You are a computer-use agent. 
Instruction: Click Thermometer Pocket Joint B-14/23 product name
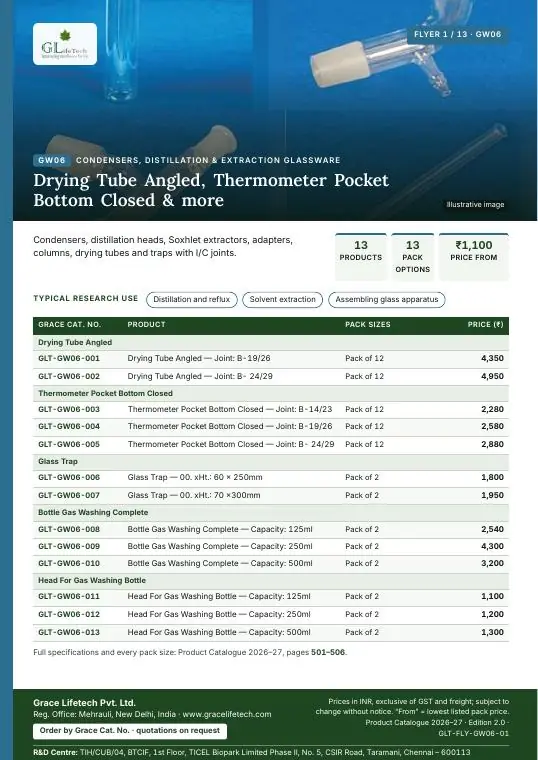230,410
